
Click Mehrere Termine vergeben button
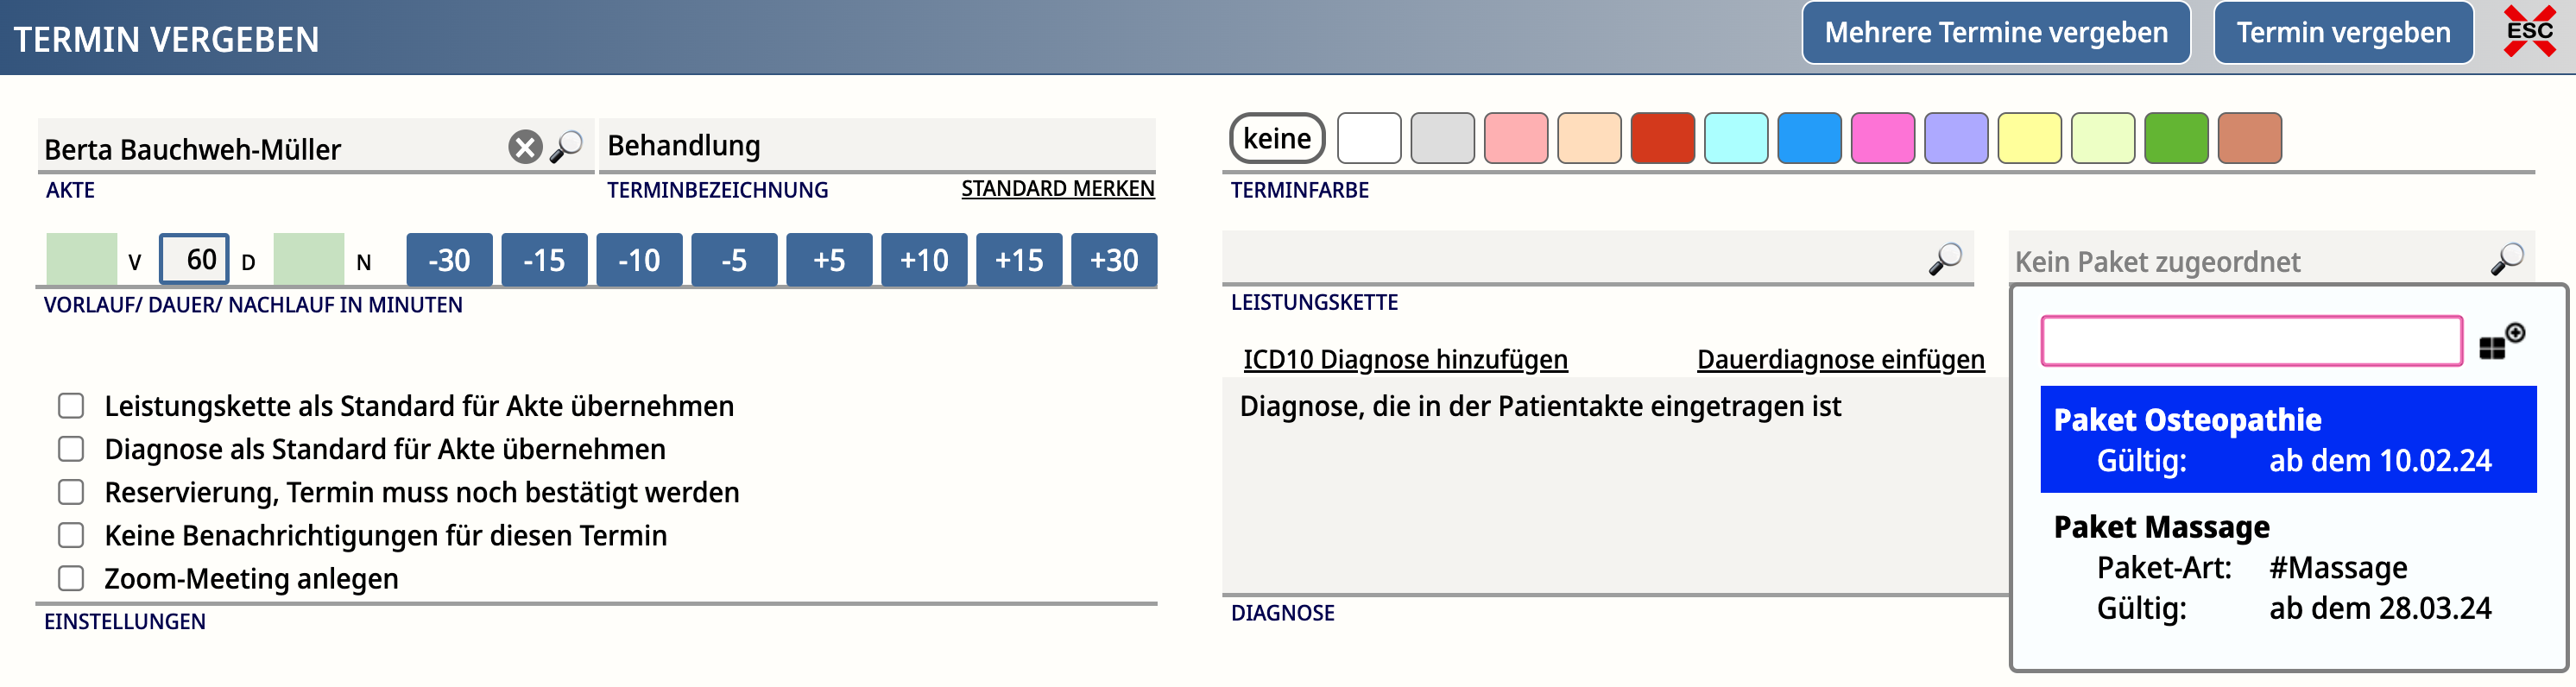point(1996,33)
